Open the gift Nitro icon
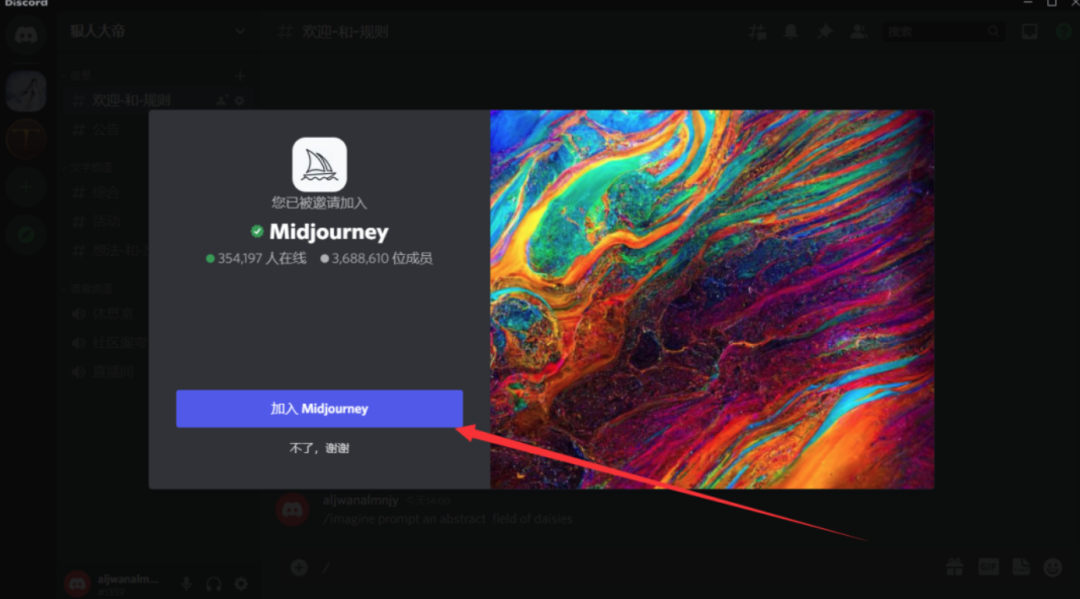Screen dimensions: 1080x599 (x=955, y=567)
